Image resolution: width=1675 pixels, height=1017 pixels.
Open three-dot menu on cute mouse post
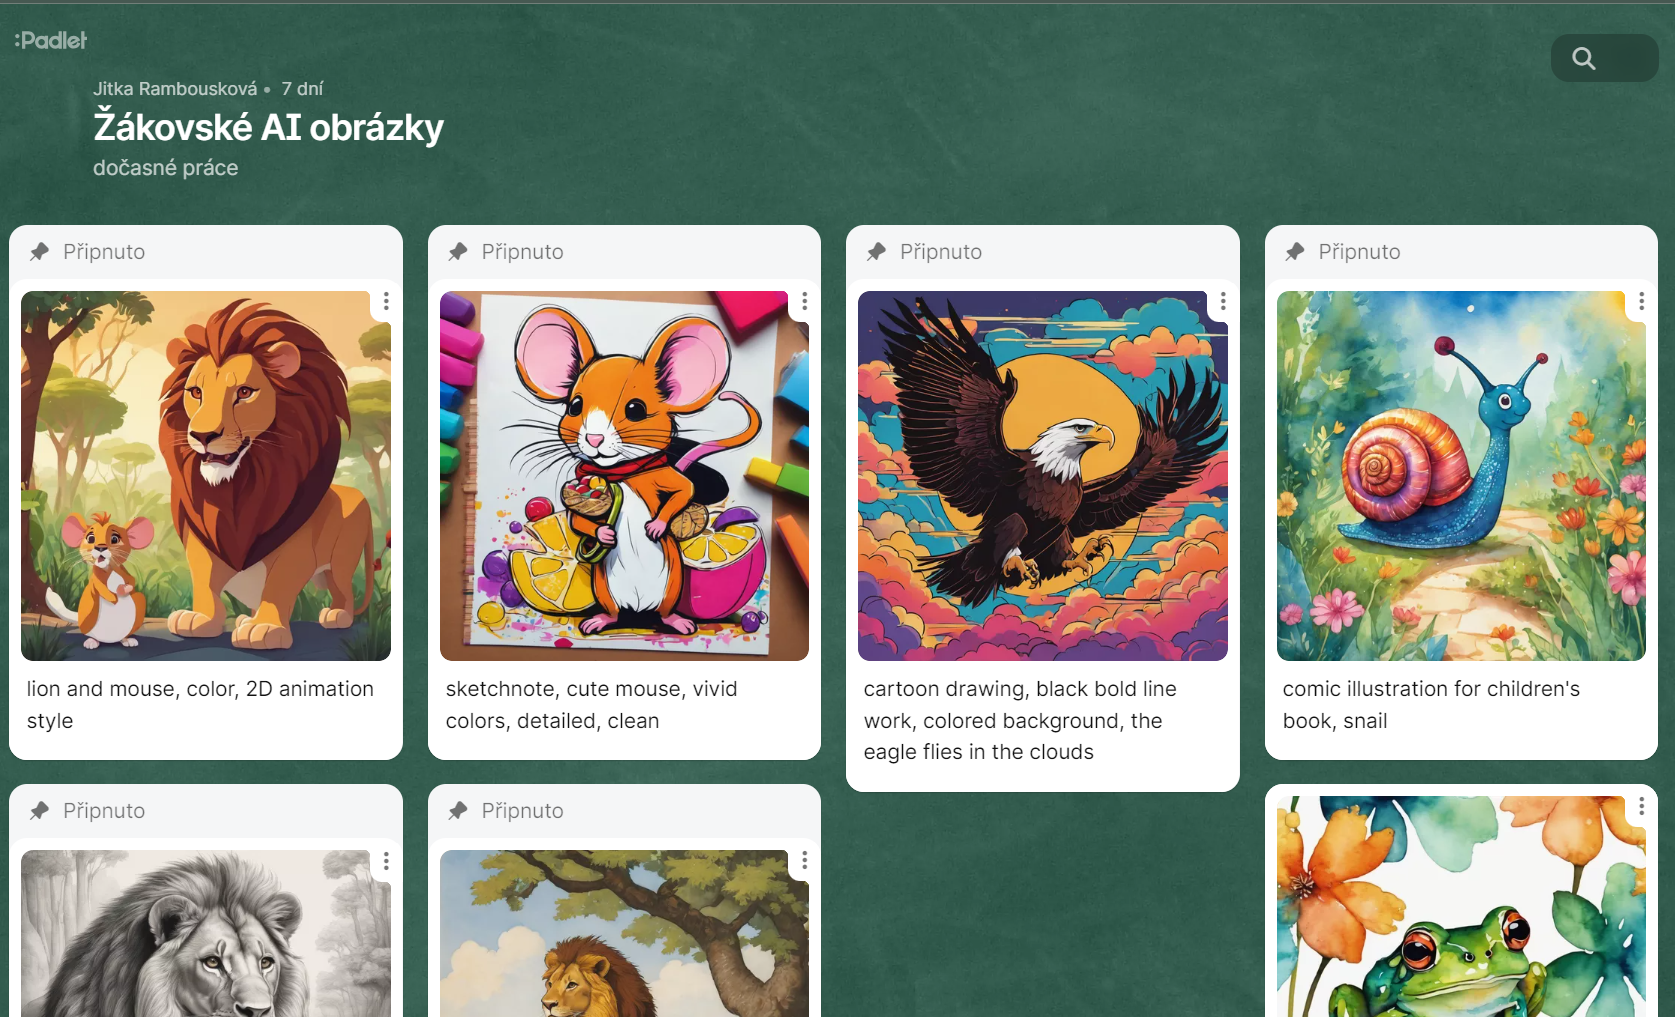coord(804,302)
